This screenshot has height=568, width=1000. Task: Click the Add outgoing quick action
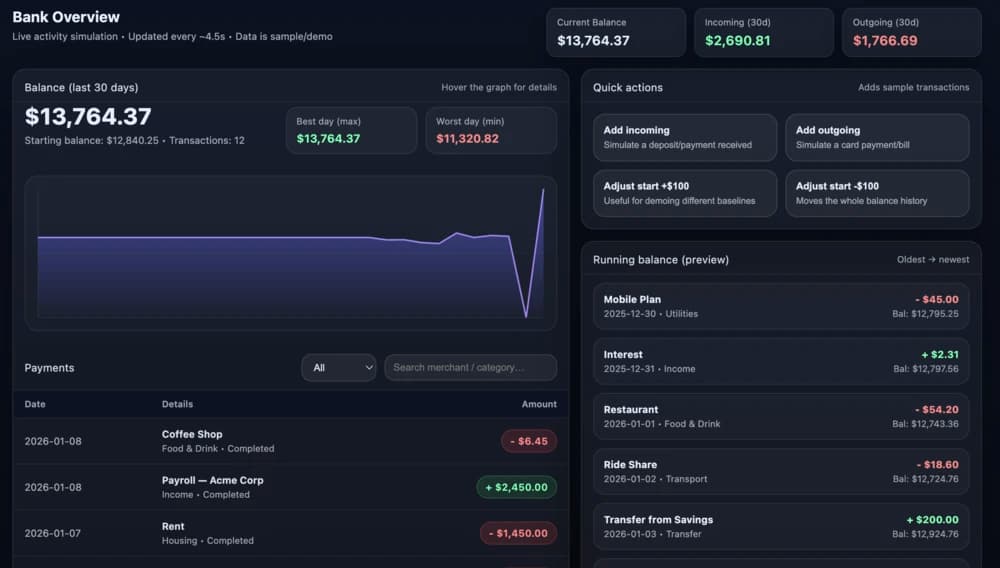coord(877,137)
